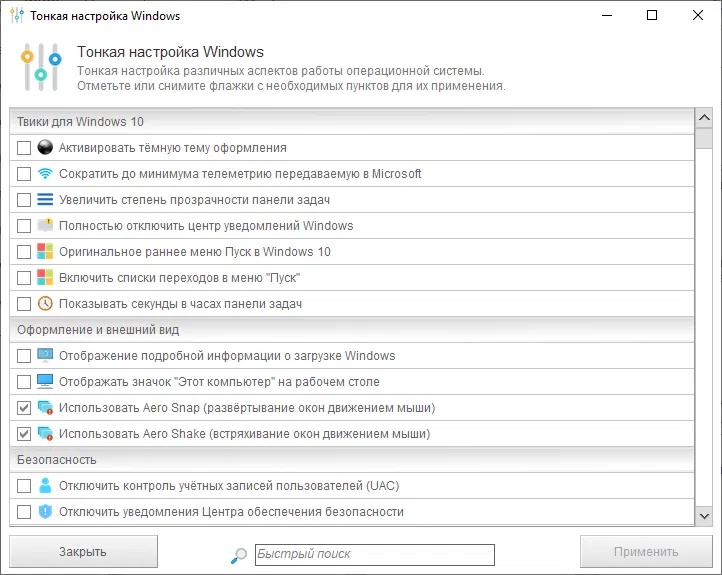The height and width of the screenshot is (575, 722).
Task: Close the window with the X button
Action: tap(698, 15)
